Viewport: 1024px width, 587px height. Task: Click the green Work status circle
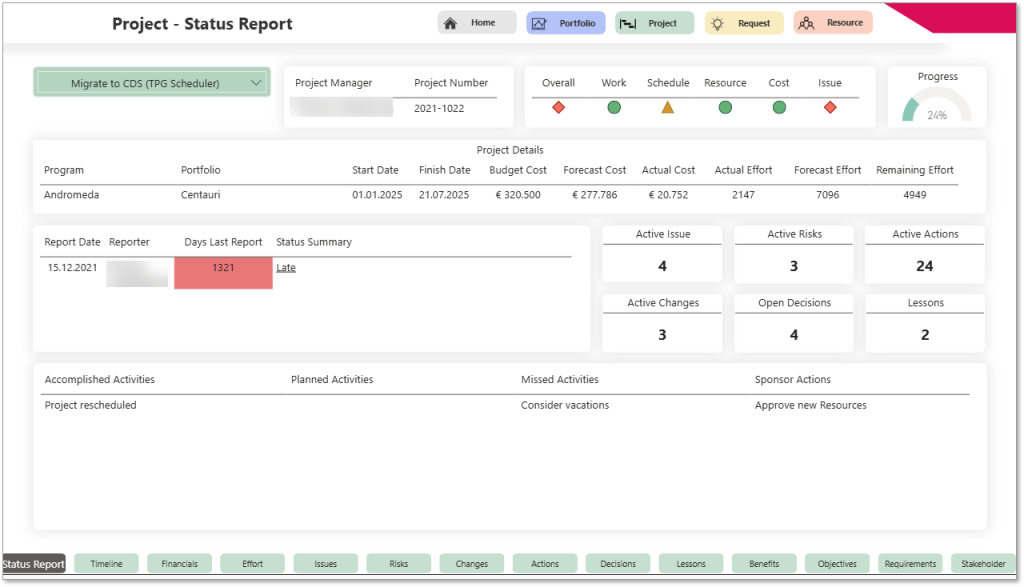tap(613, 106)
